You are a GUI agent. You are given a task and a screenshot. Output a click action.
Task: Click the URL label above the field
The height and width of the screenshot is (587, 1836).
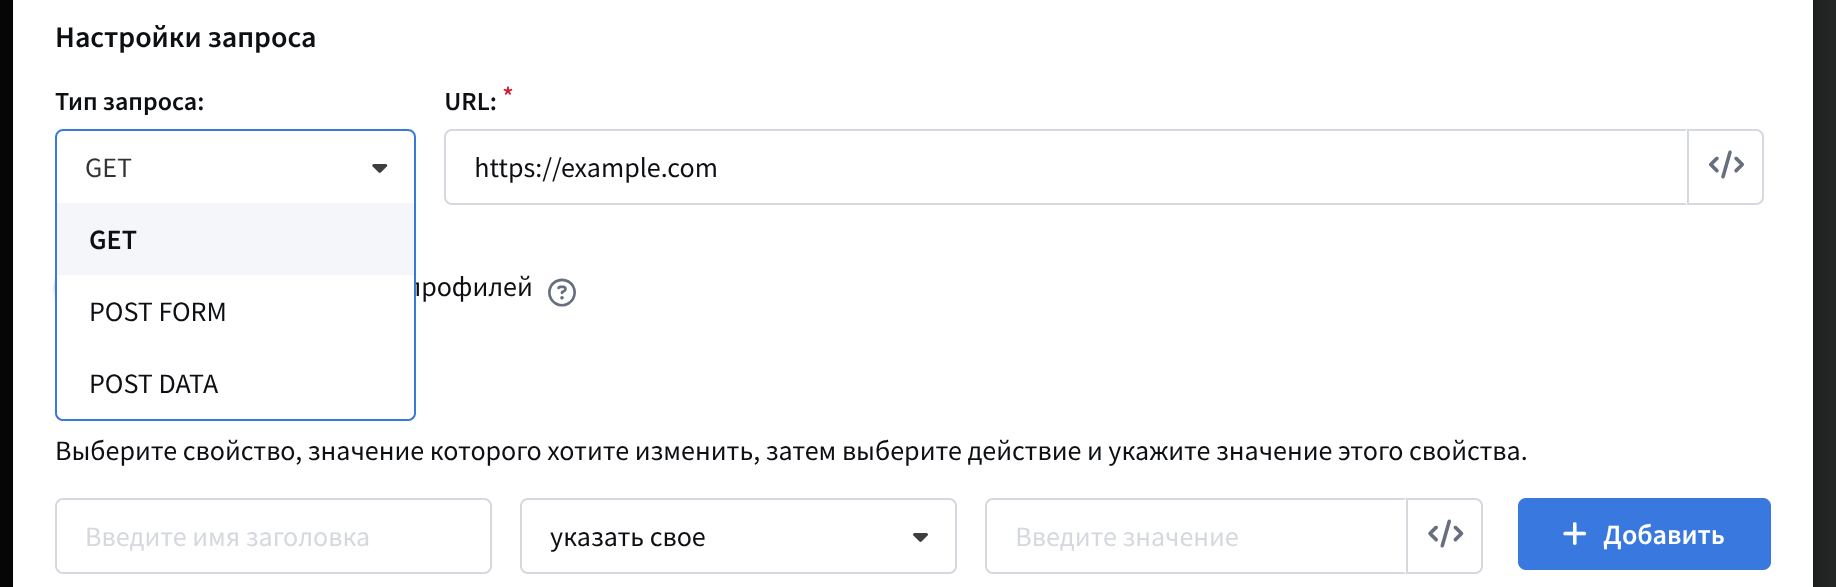[470, 102]
